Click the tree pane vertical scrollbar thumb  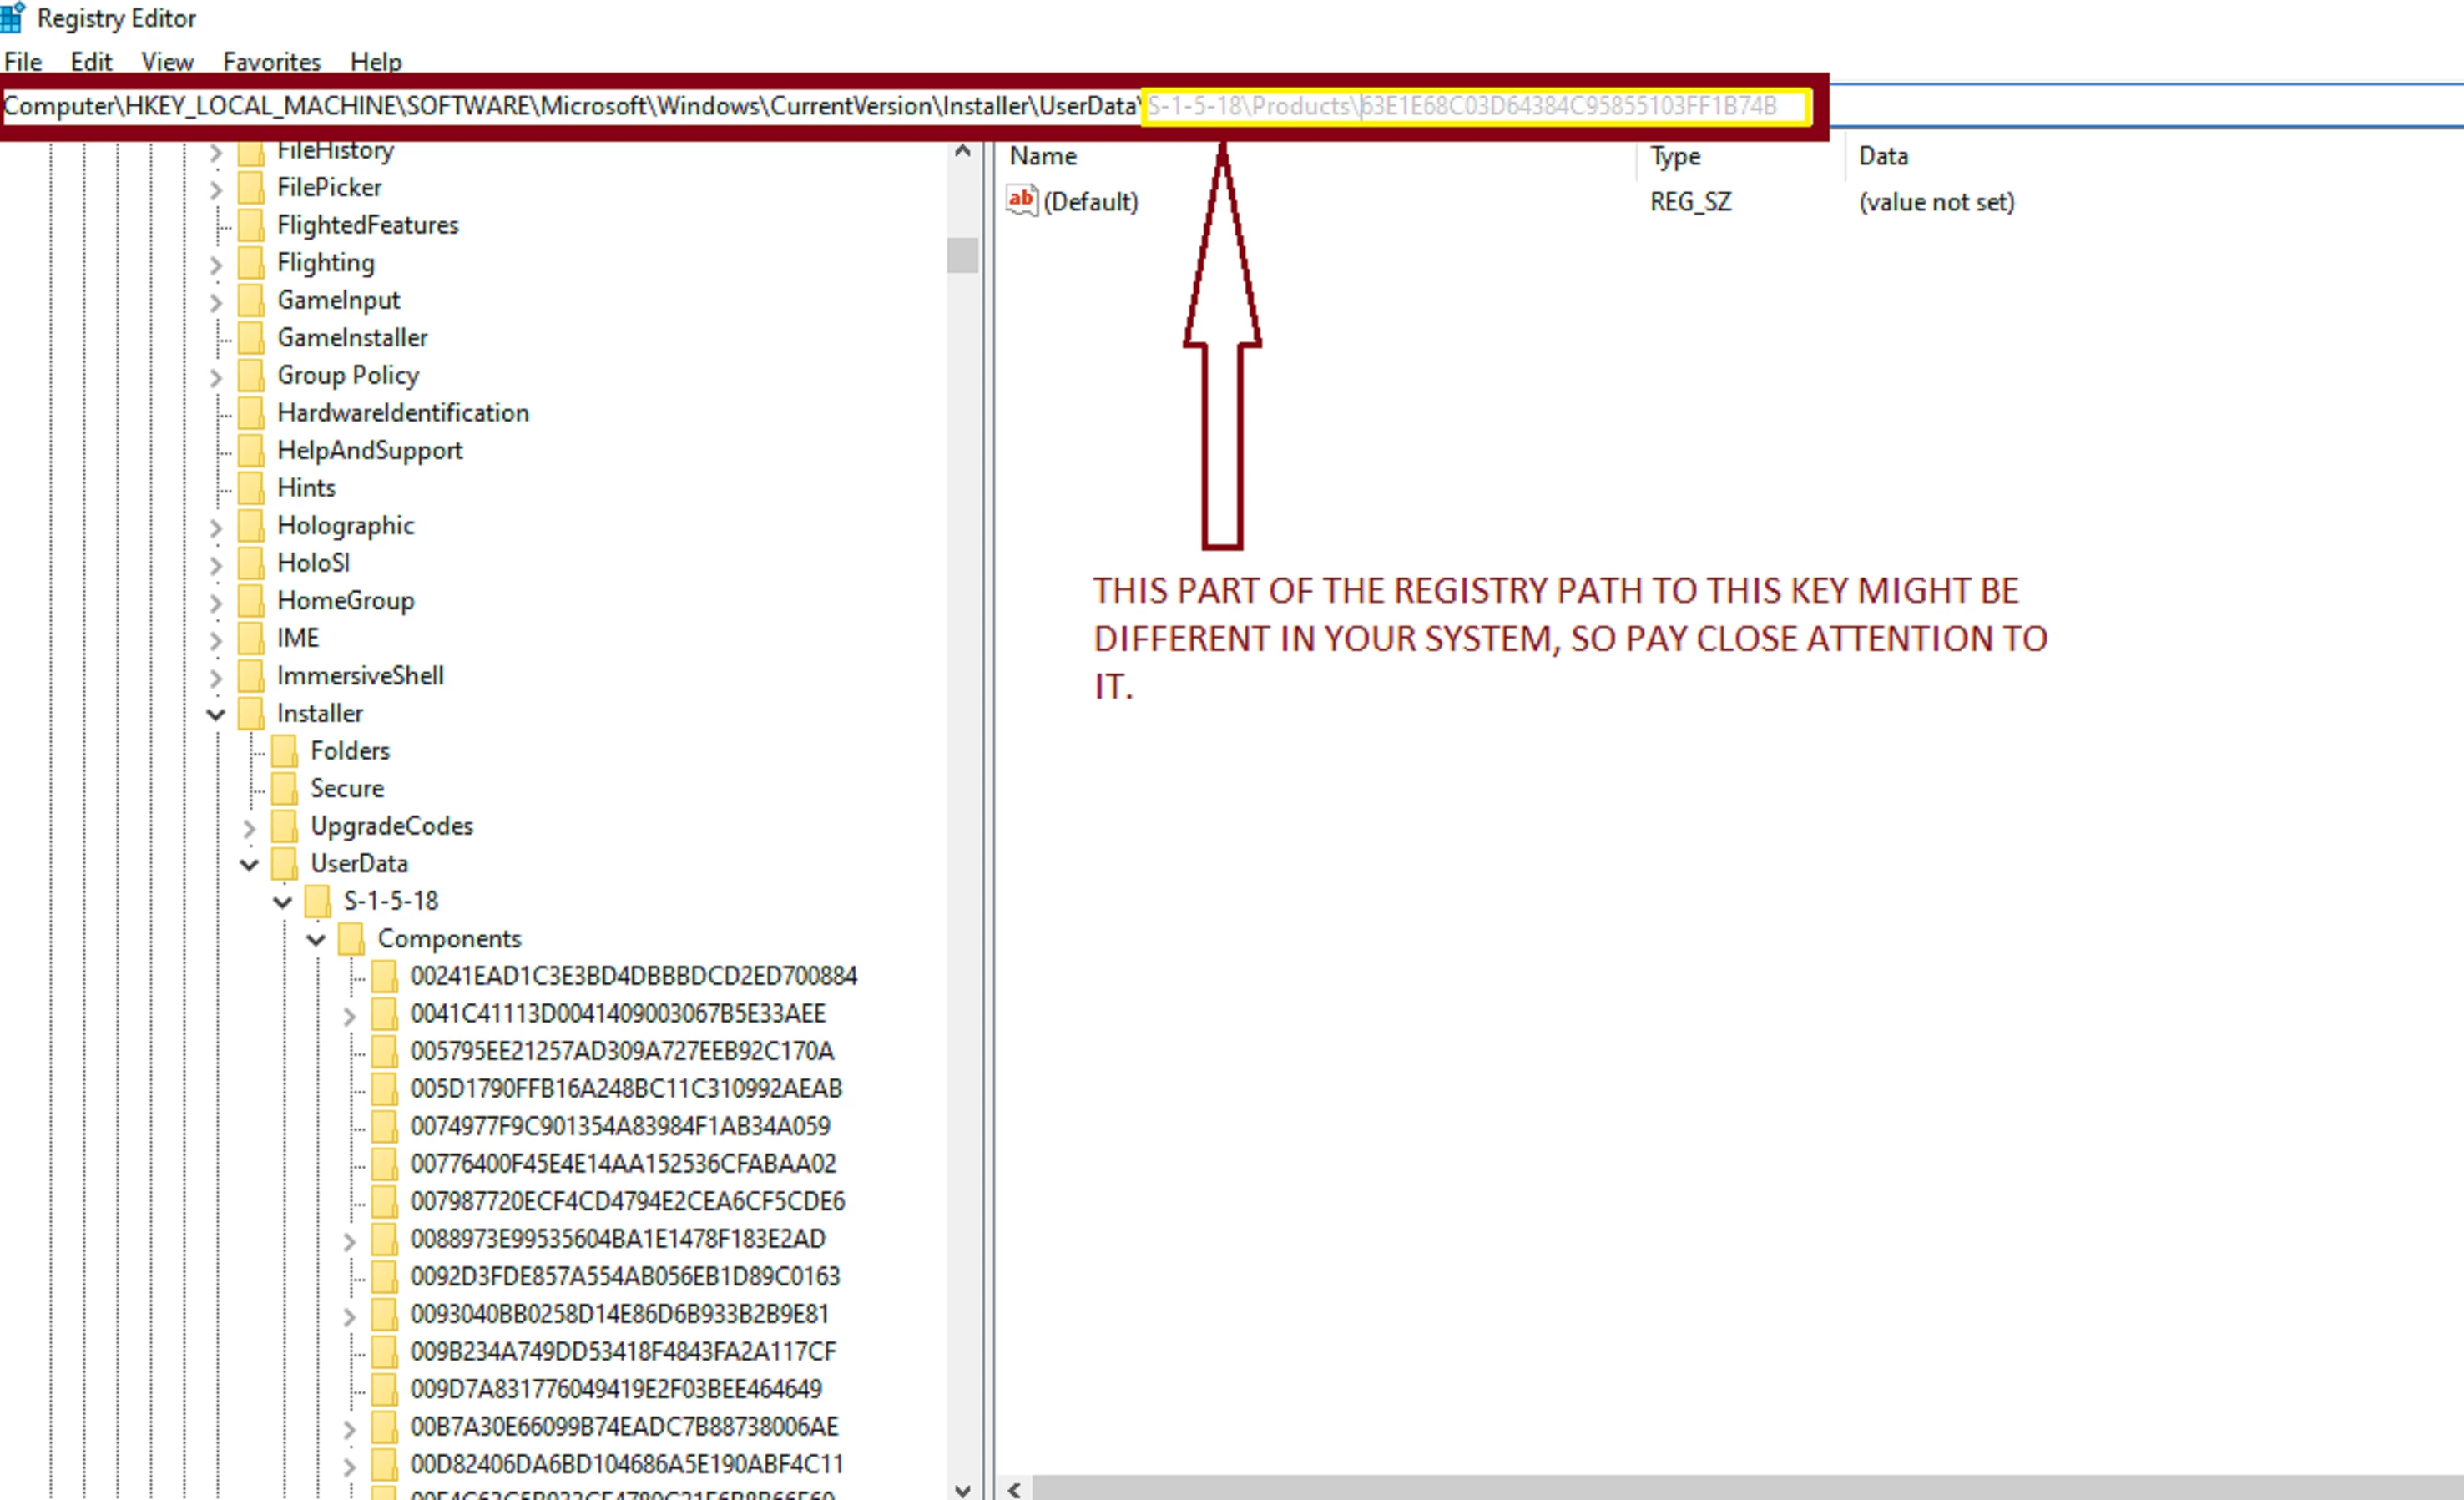pos(962,255)
